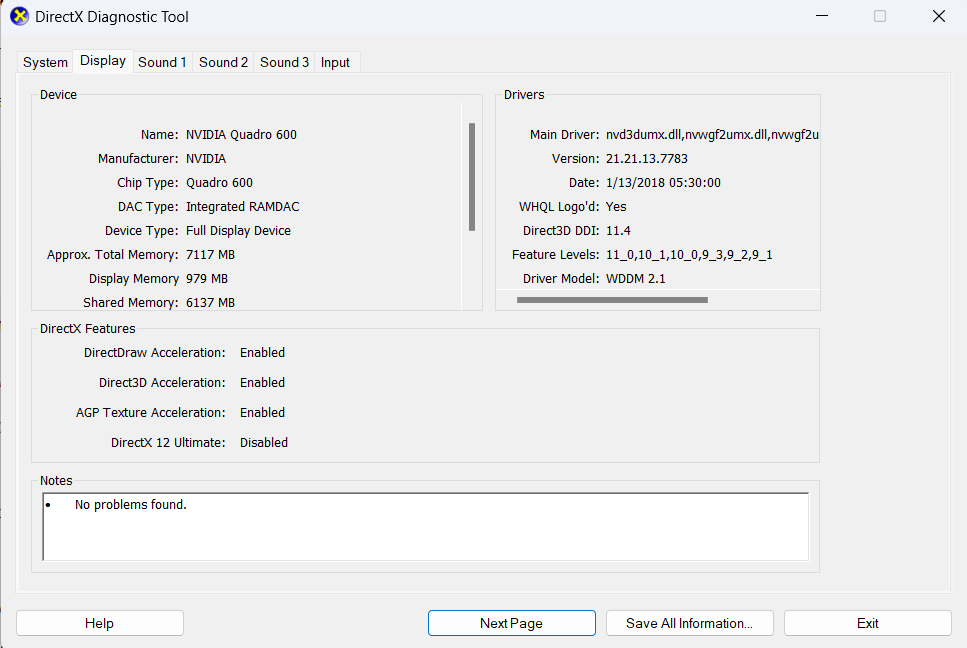
Task: Click the Help button
Action: (99, 623)
